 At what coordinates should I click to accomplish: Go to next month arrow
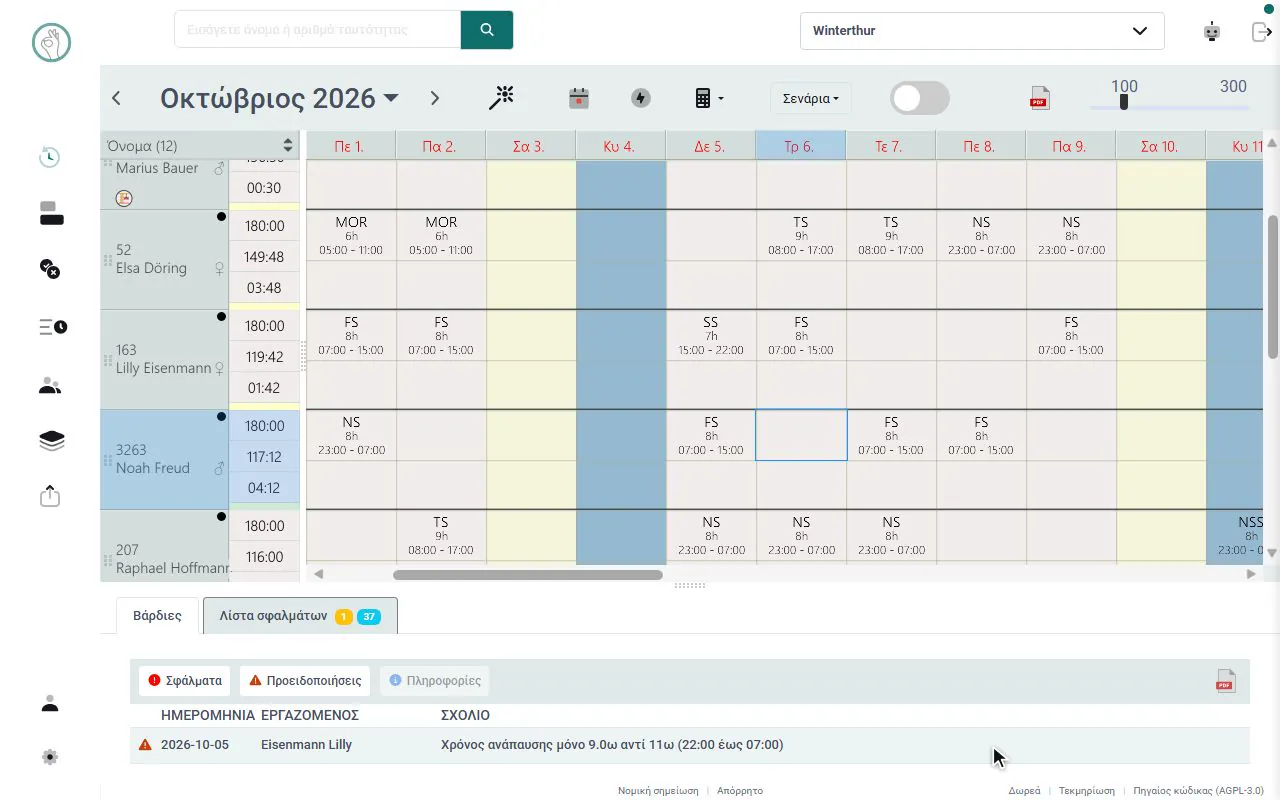434,98
